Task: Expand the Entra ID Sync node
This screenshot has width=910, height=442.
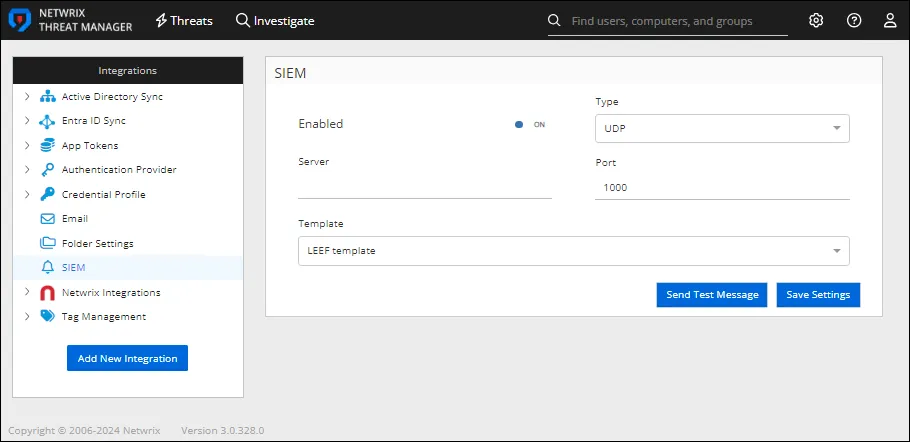Action: 27,121
